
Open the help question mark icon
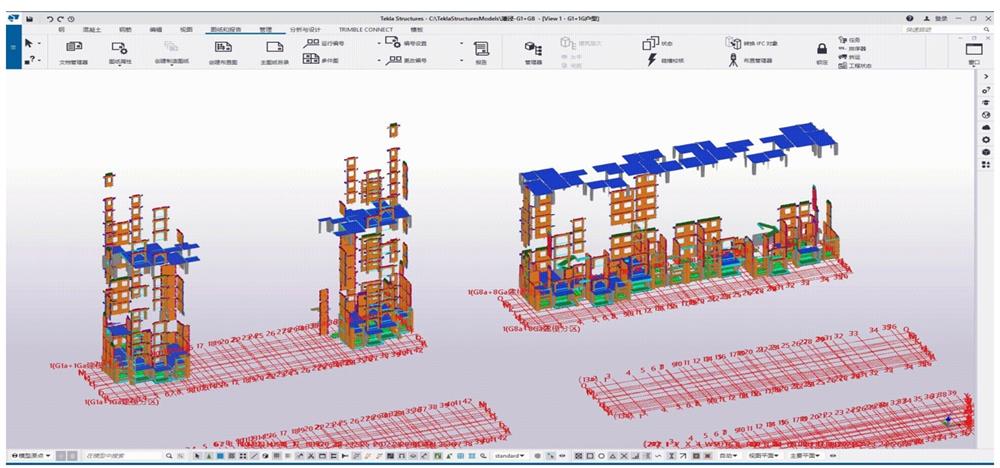910,18
